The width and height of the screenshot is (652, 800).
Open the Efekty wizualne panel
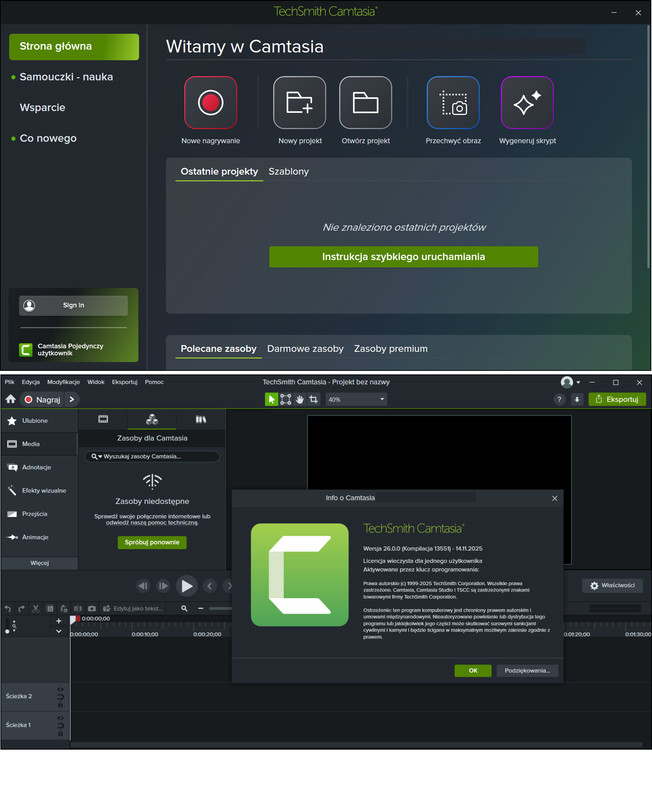tap(39, 491)
